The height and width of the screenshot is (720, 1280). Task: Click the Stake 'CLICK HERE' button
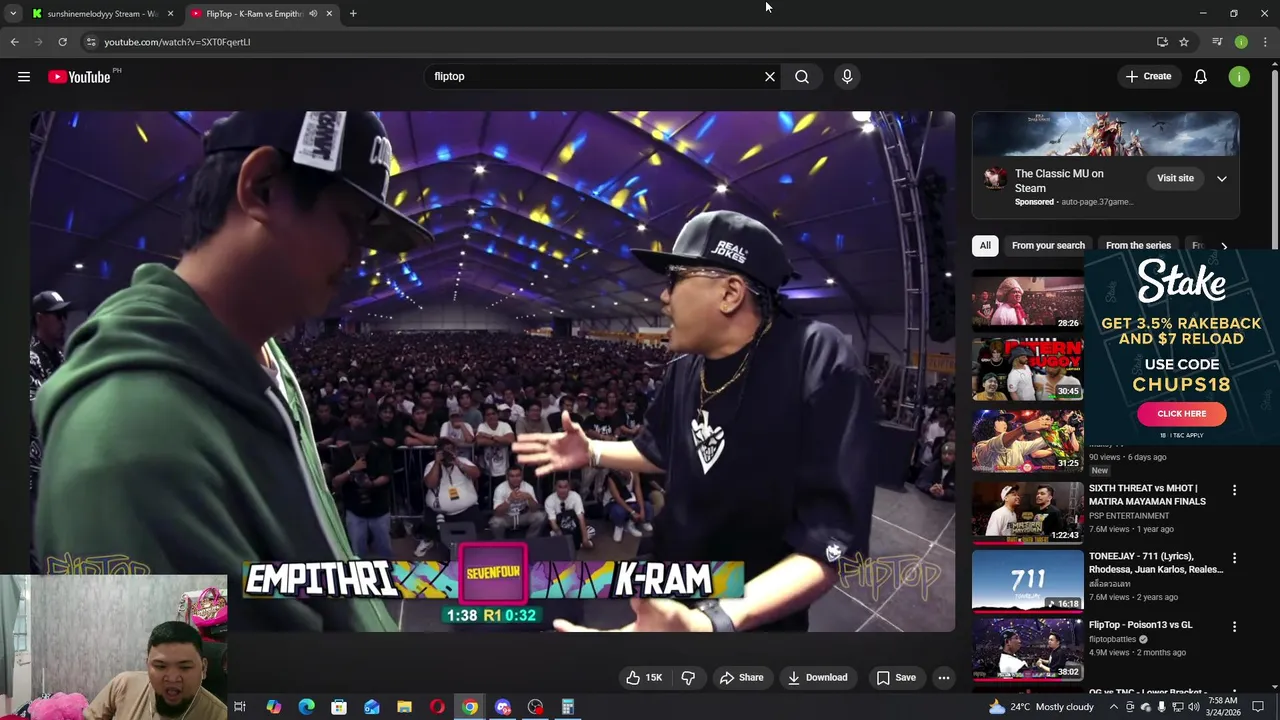(x=1181, y=414)
